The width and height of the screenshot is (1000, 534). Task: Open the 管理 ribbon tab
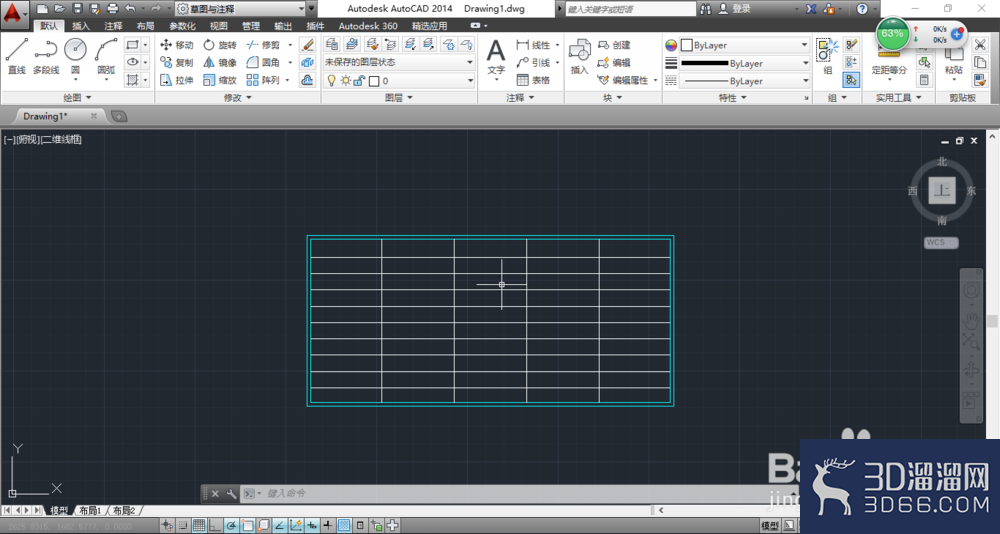point(251,26)
